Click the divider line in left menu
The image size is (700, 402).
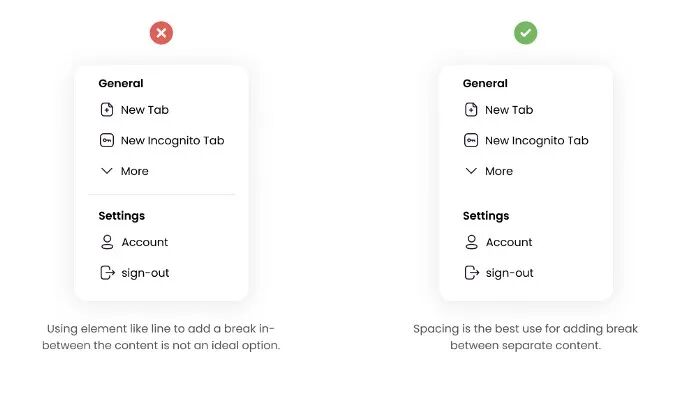161,194
